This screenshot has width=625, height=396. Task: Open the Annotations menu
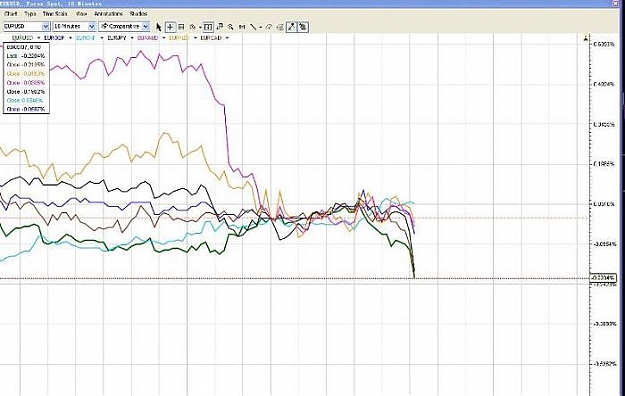(x=108, y=14)
